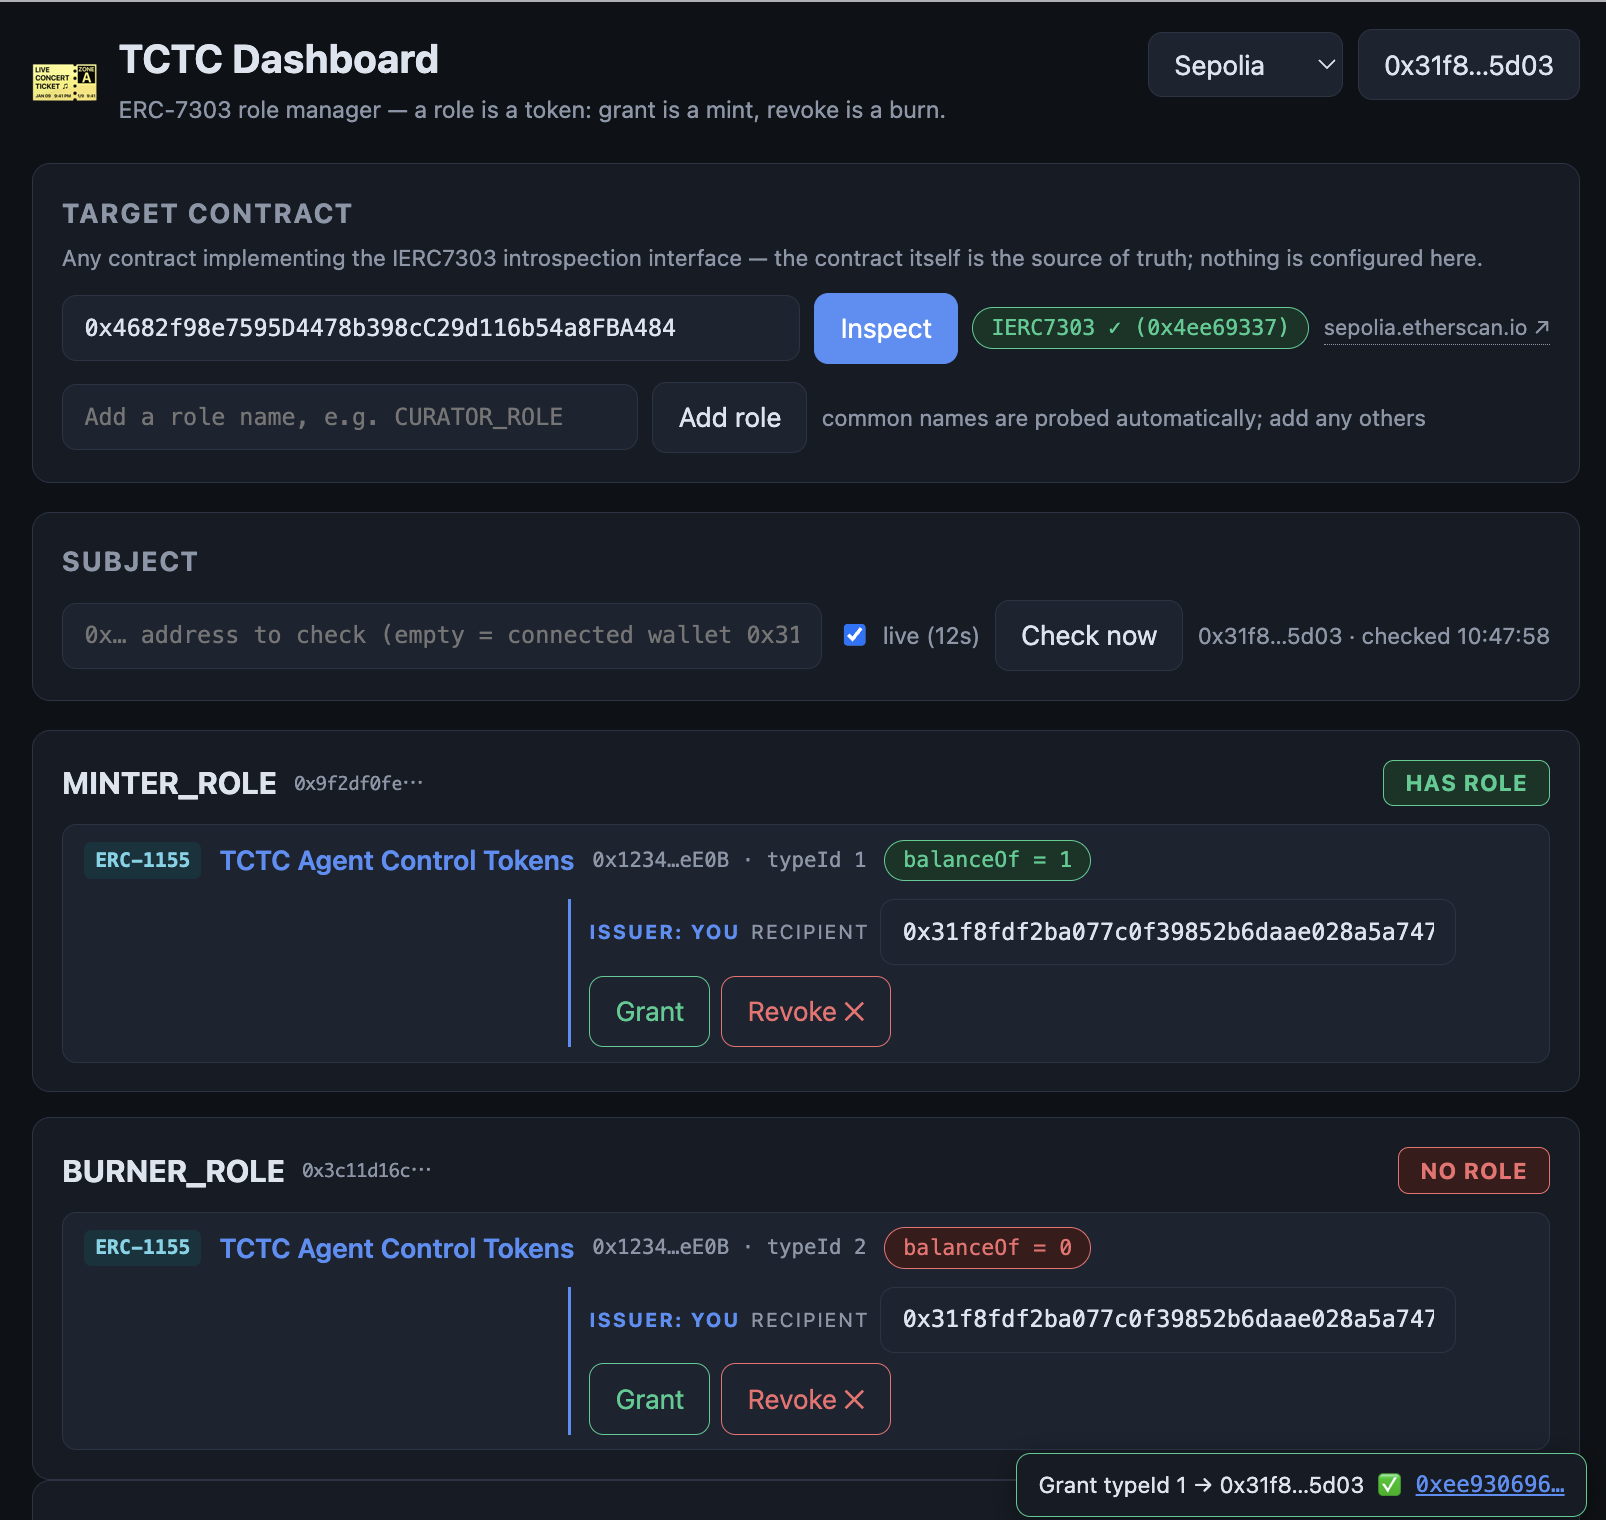
Task: Open the sepolia.etherscan.io external link
Action: pos(1436,328)
